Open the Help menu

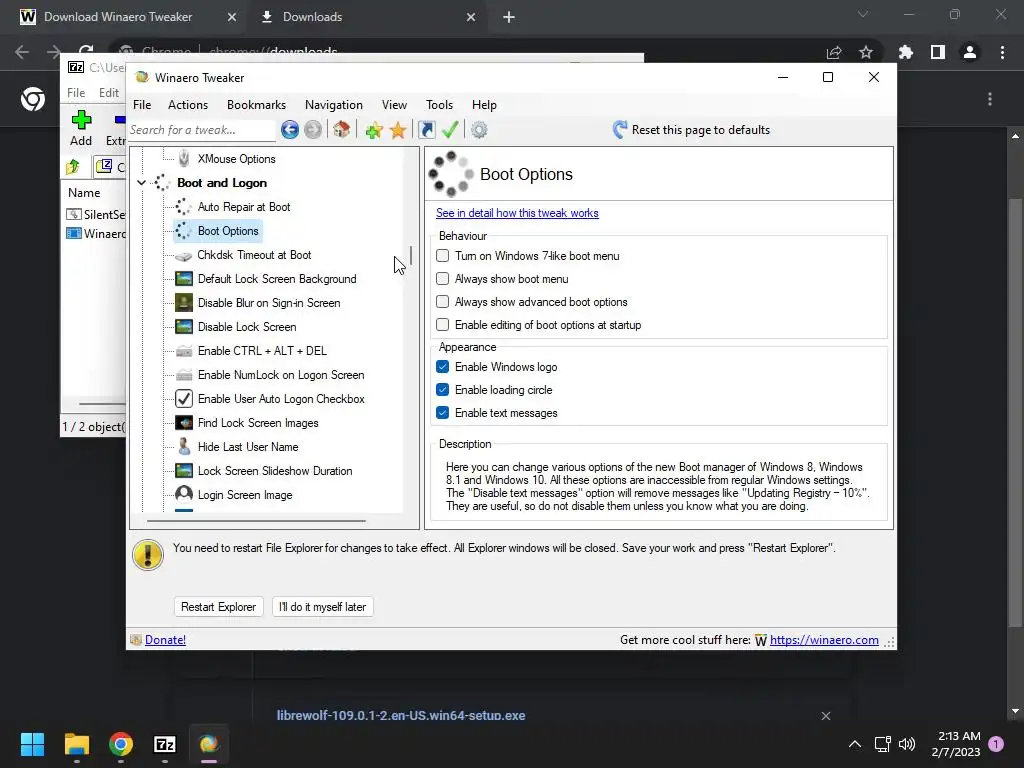[484, 104]
